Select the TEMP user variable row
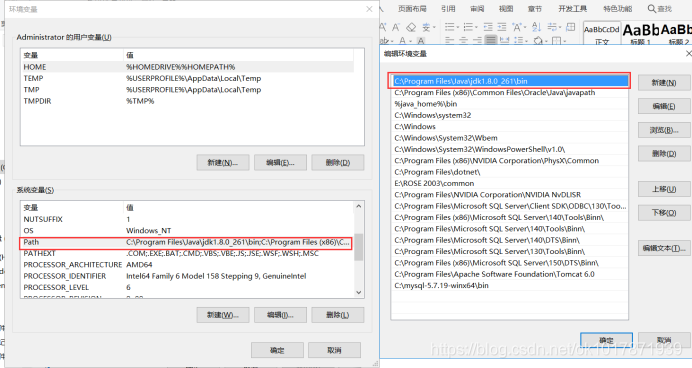The image size is (692, 368). pyautogui.click(x=187, y=78)
